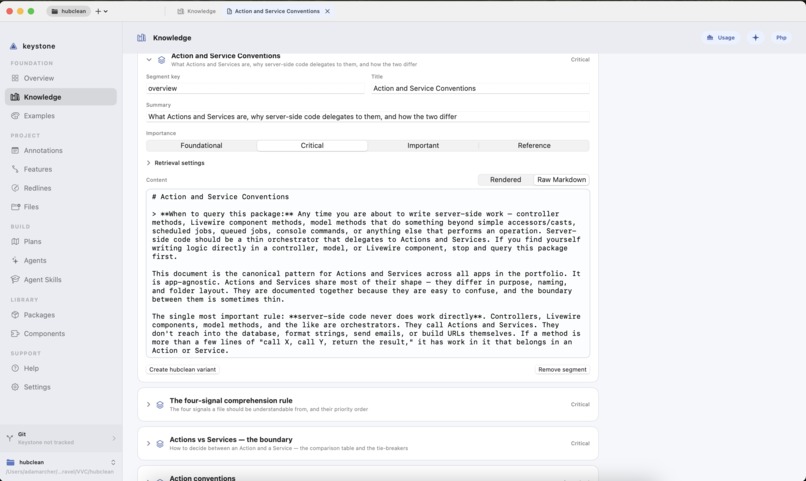Click the Components icon in sidebar
Screen dimensions: 806x481
(x=15, y=334)
